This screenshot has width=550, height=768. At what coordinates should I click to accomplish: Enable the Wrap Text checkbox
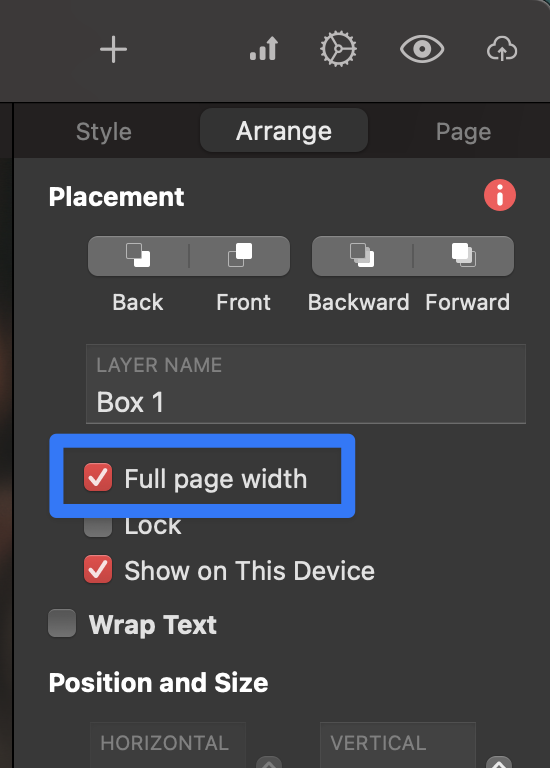click(62, 623)
